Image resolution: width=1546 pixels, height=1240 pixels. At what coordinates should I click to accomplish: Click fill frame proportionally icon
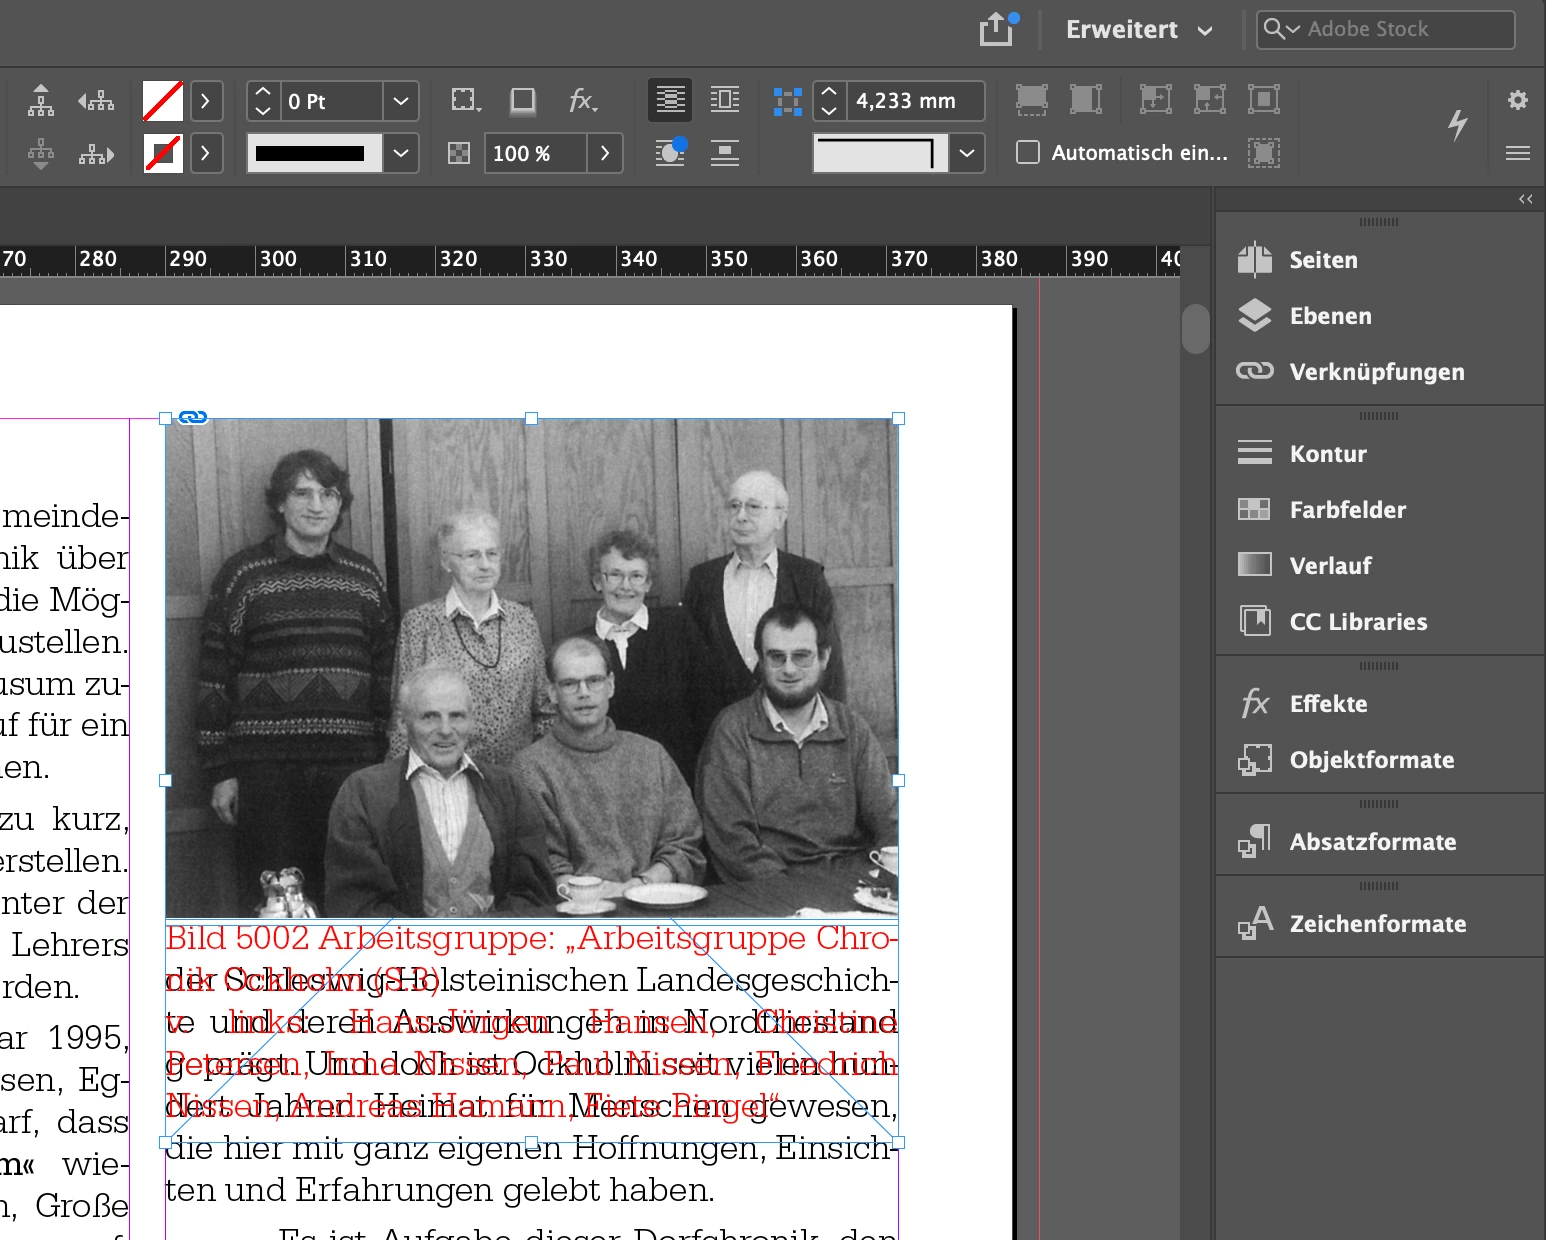1032,100
